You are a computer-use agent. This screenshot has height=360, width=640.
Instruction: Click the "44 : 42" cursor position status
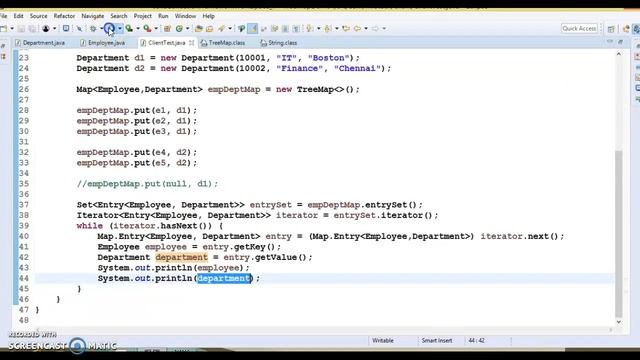tap(476, 340)
